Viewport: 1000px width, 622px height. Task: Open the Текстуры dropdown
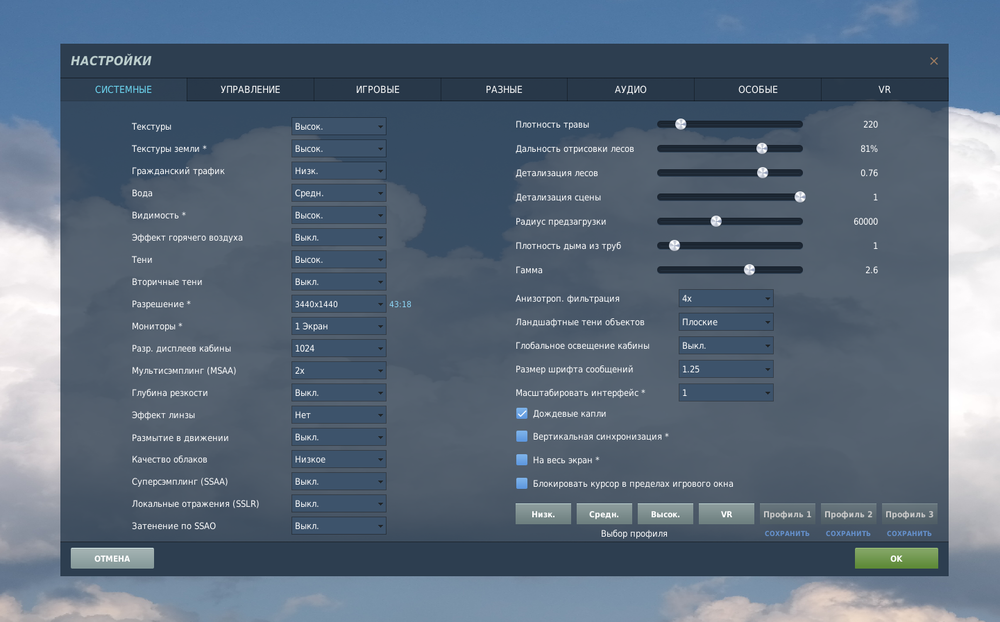[x=339, y=126]
